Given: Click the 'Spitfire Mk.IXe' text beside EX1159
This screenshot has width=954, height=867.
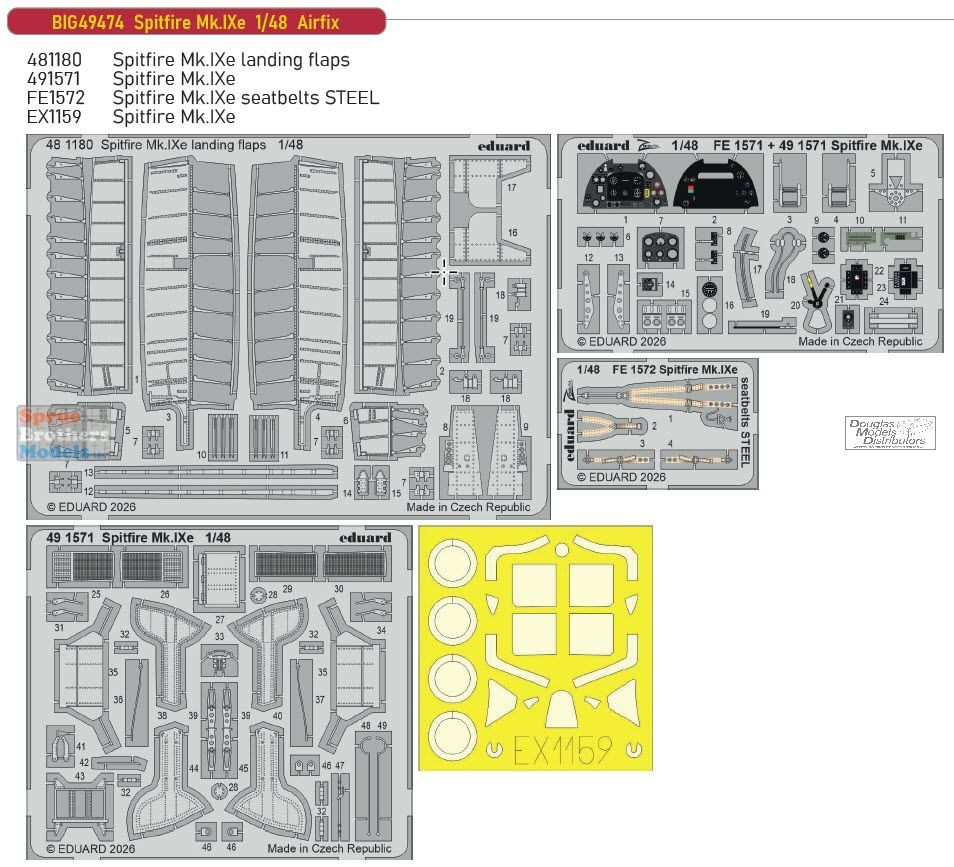Looking at the screenshot, I should [174, 116].
